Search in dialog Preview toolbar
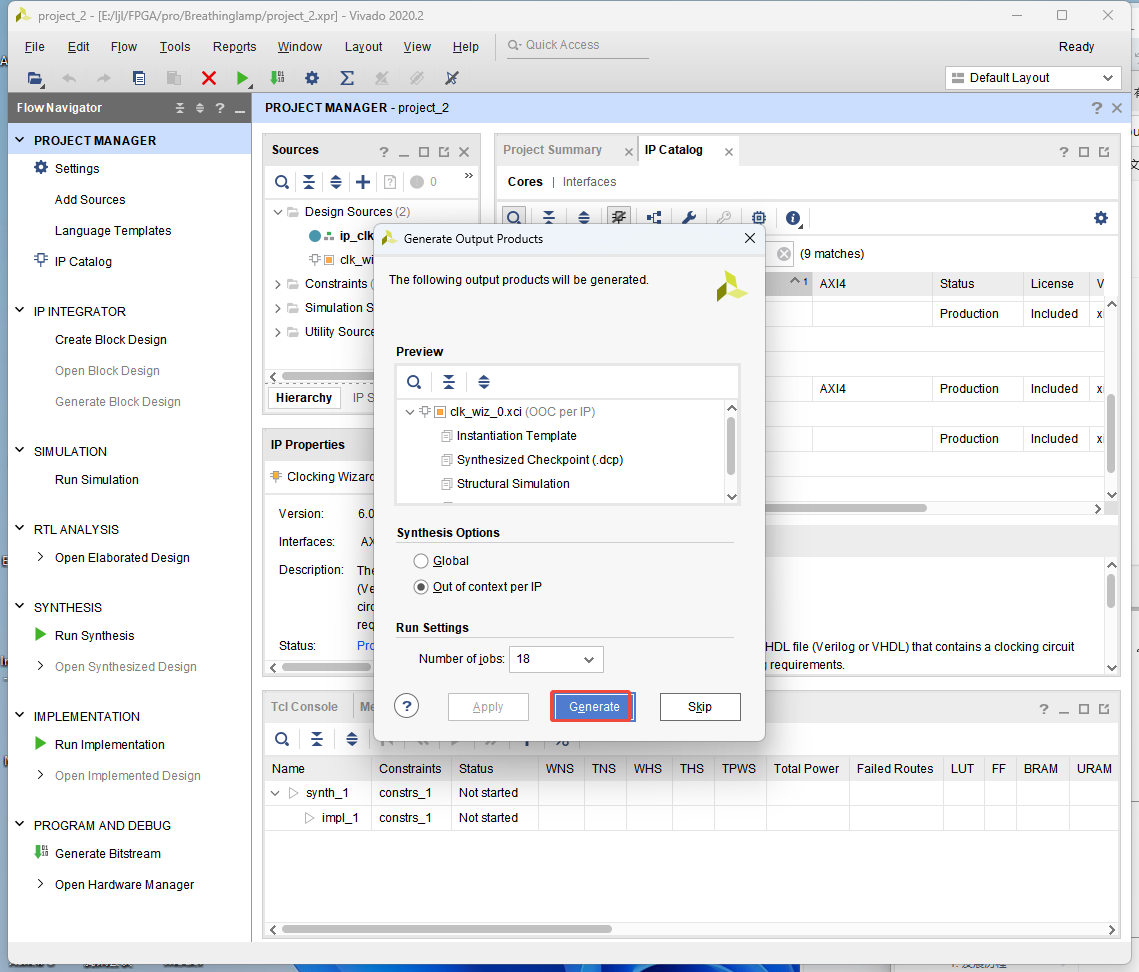 click(x=414, y=382)
